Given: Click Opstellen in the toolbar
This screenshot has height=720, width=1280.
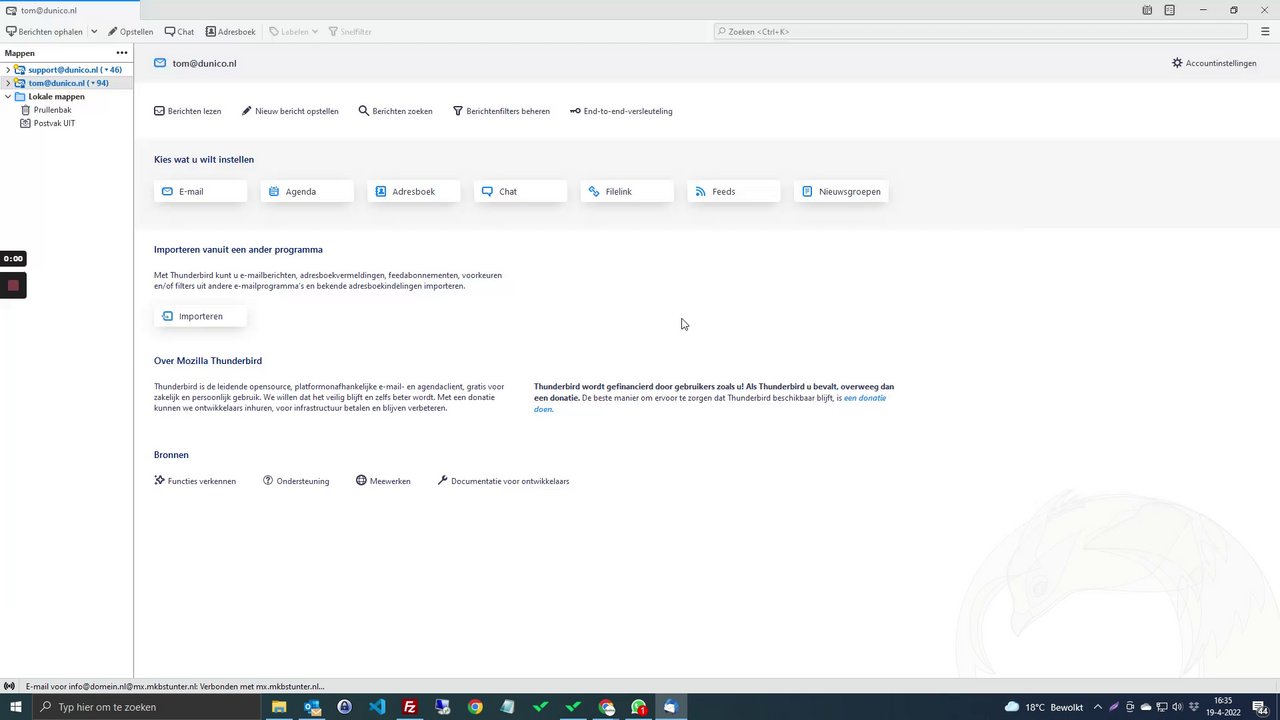Looking at the screenshot, I should (130, 32).
